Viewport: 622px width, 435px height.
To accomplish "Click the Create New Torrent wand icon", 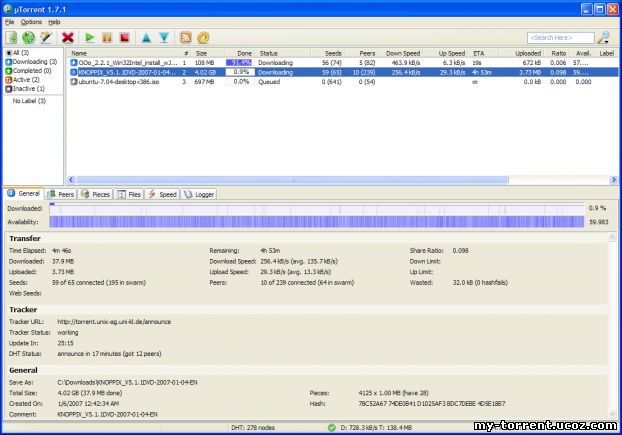I will click(x=46, y=38).
